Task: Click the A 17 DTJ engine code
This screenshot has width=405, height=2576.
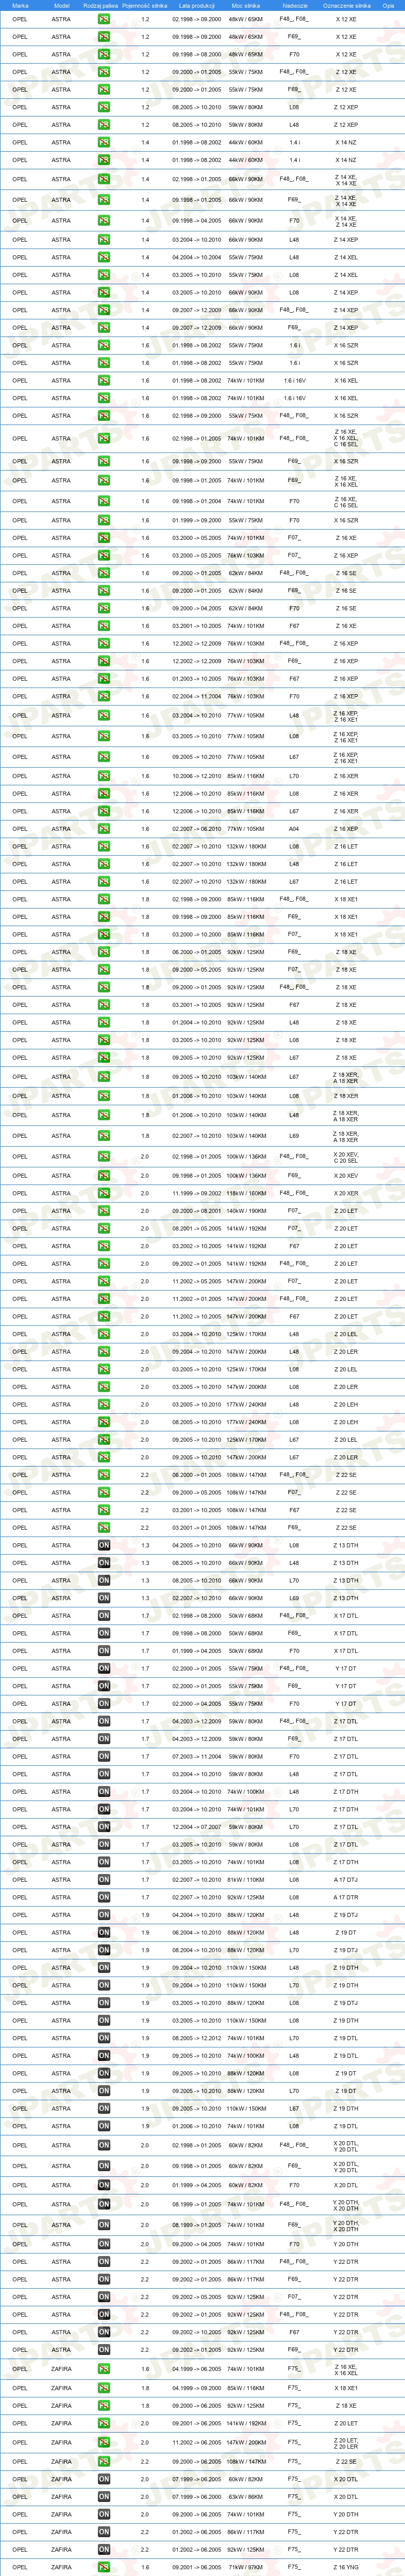Action: click(346, 1879)
